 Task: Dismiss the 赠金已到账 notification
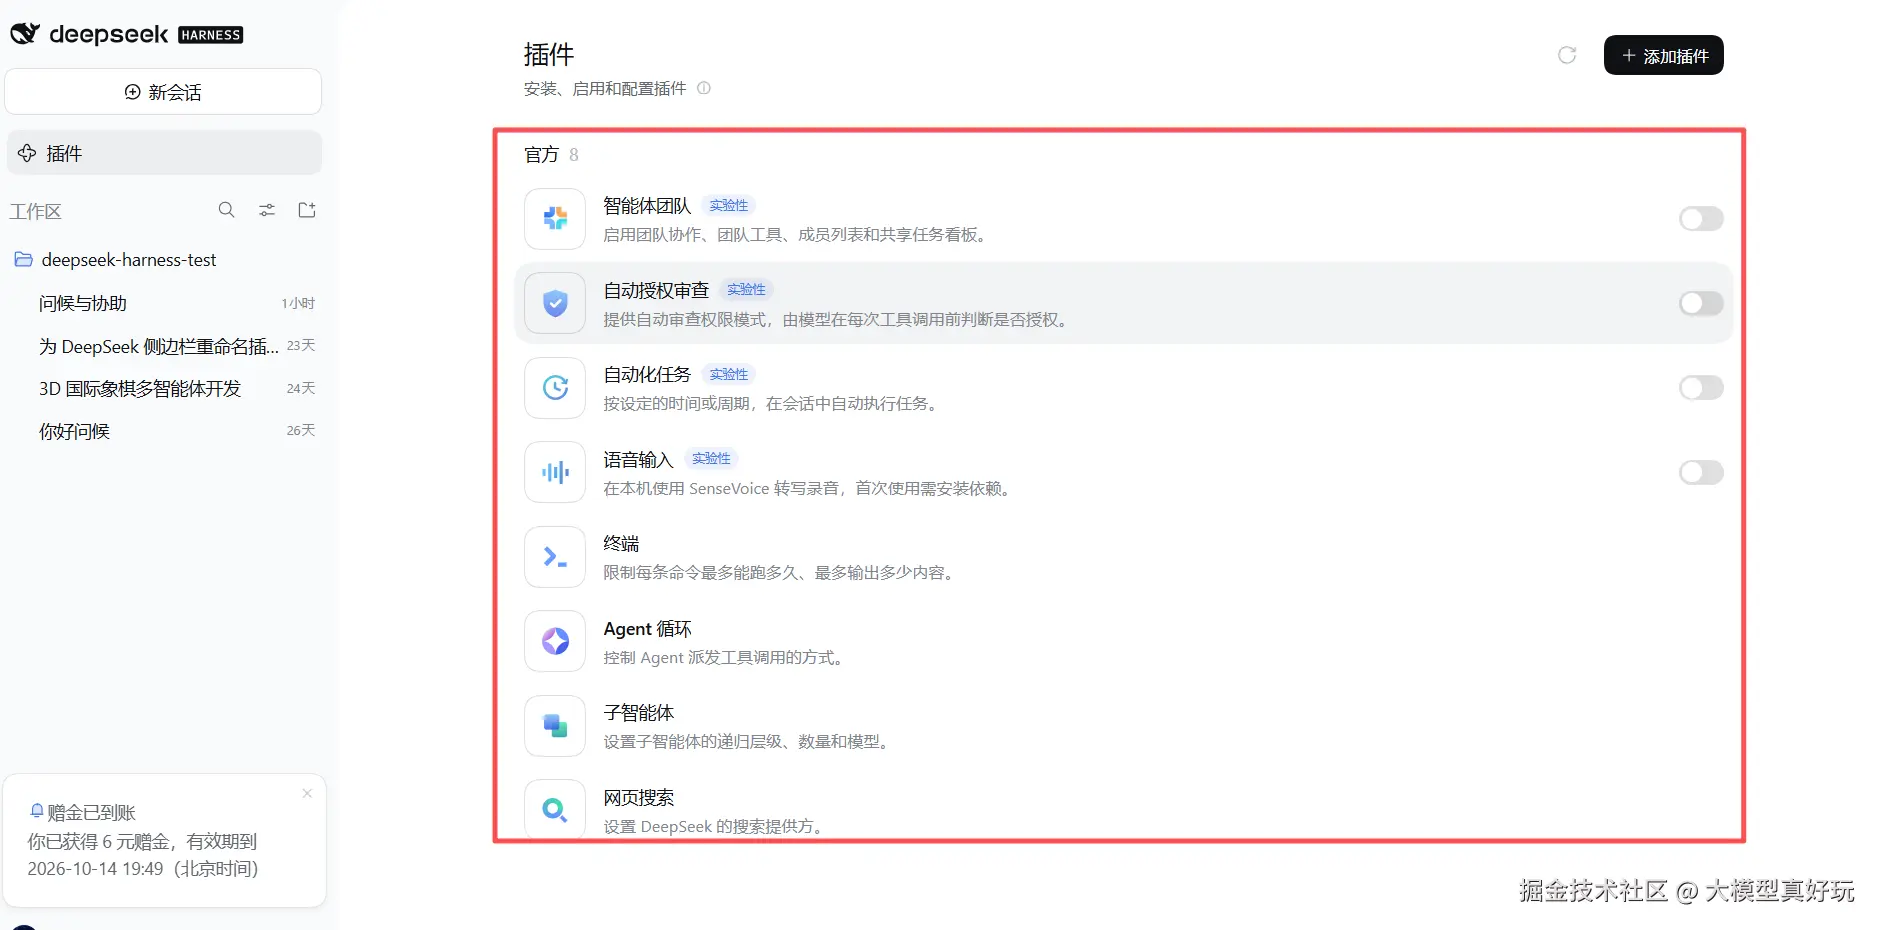307,793
